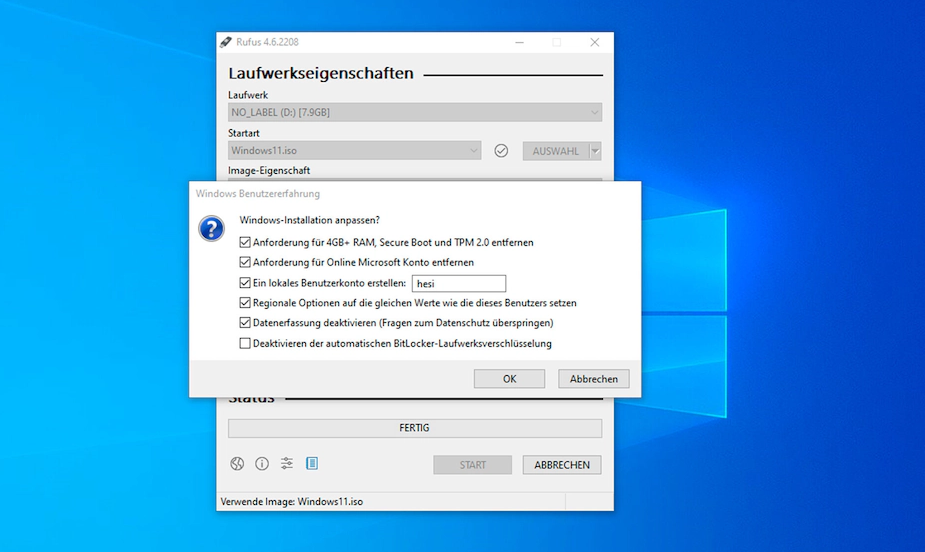Click the 'Laufwerkseigenschaften' heading

click(321, 74)
